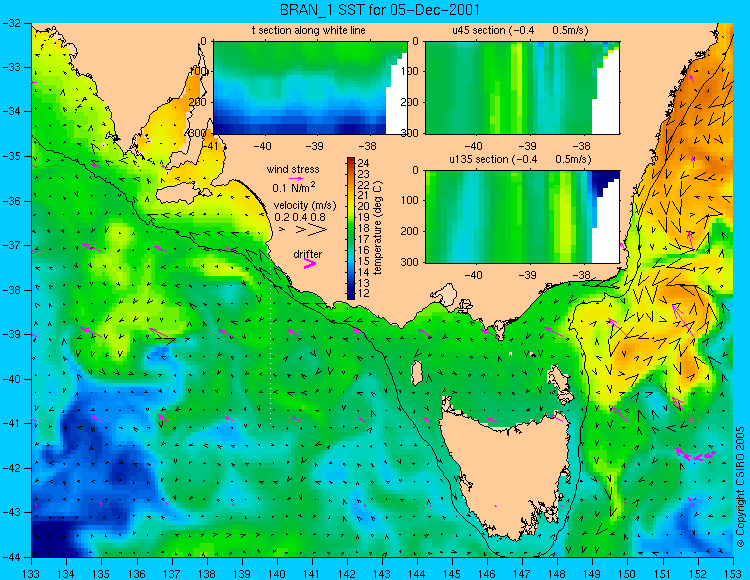
Task: Click the temperature color scale bar
Action: click(351, 228)
